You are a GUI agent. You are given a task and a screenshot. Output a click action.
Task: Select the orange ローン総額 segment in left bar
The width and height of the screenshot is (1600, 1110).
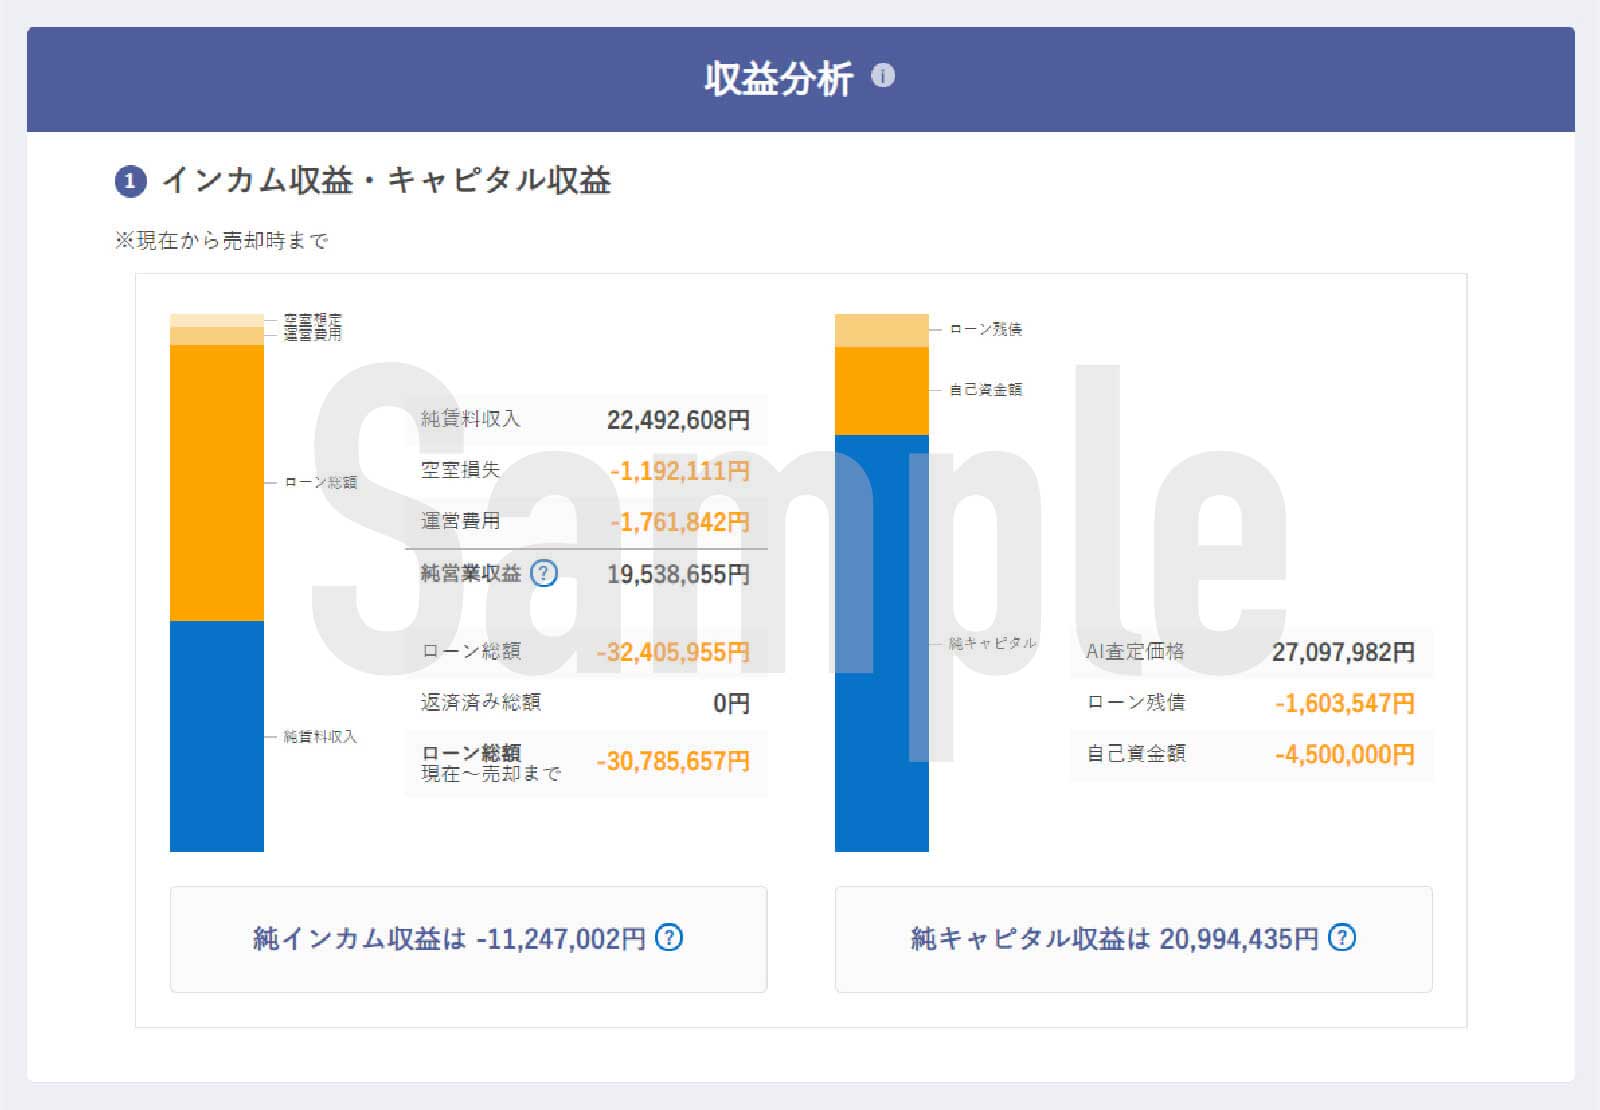[x=217, y=482]
